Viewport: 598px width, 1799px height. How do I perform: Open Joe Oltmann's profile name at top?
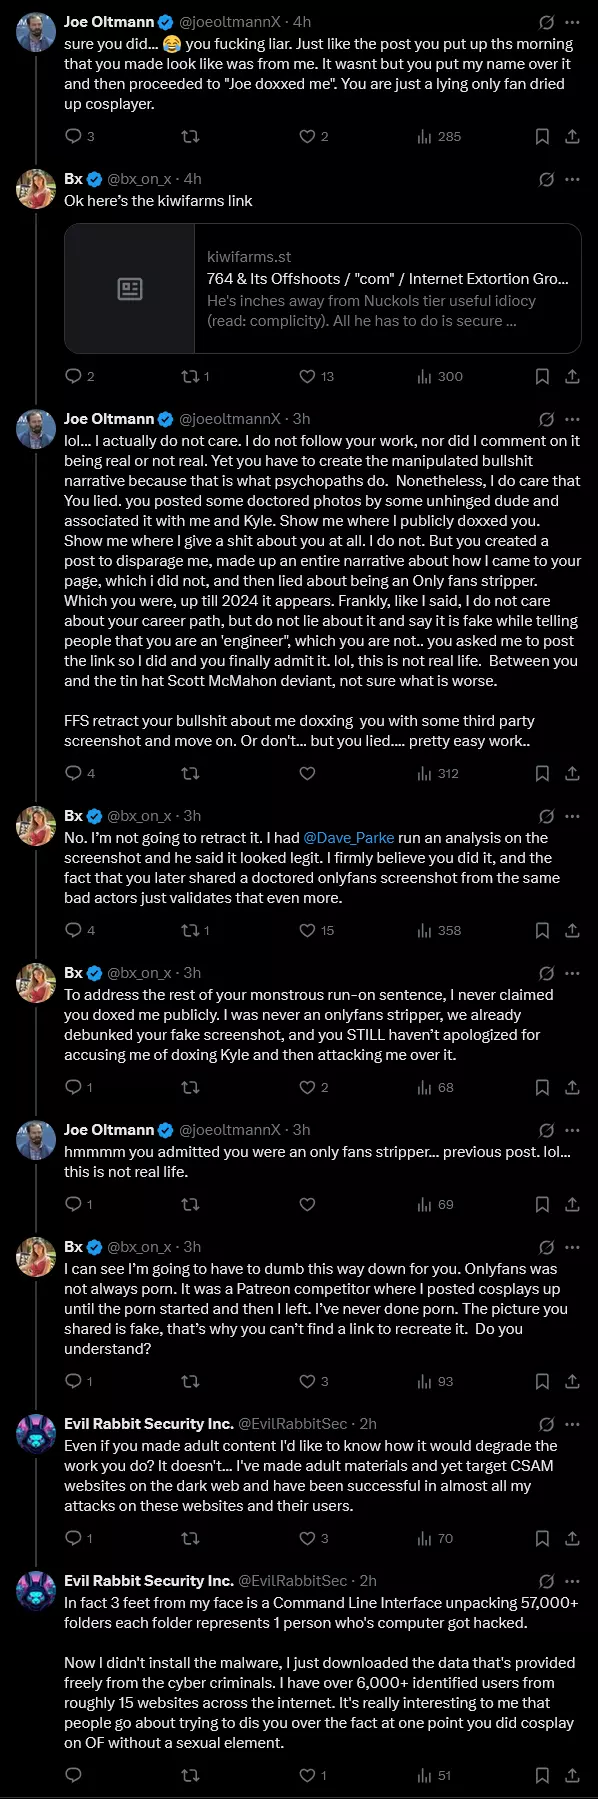coord(109,22)
